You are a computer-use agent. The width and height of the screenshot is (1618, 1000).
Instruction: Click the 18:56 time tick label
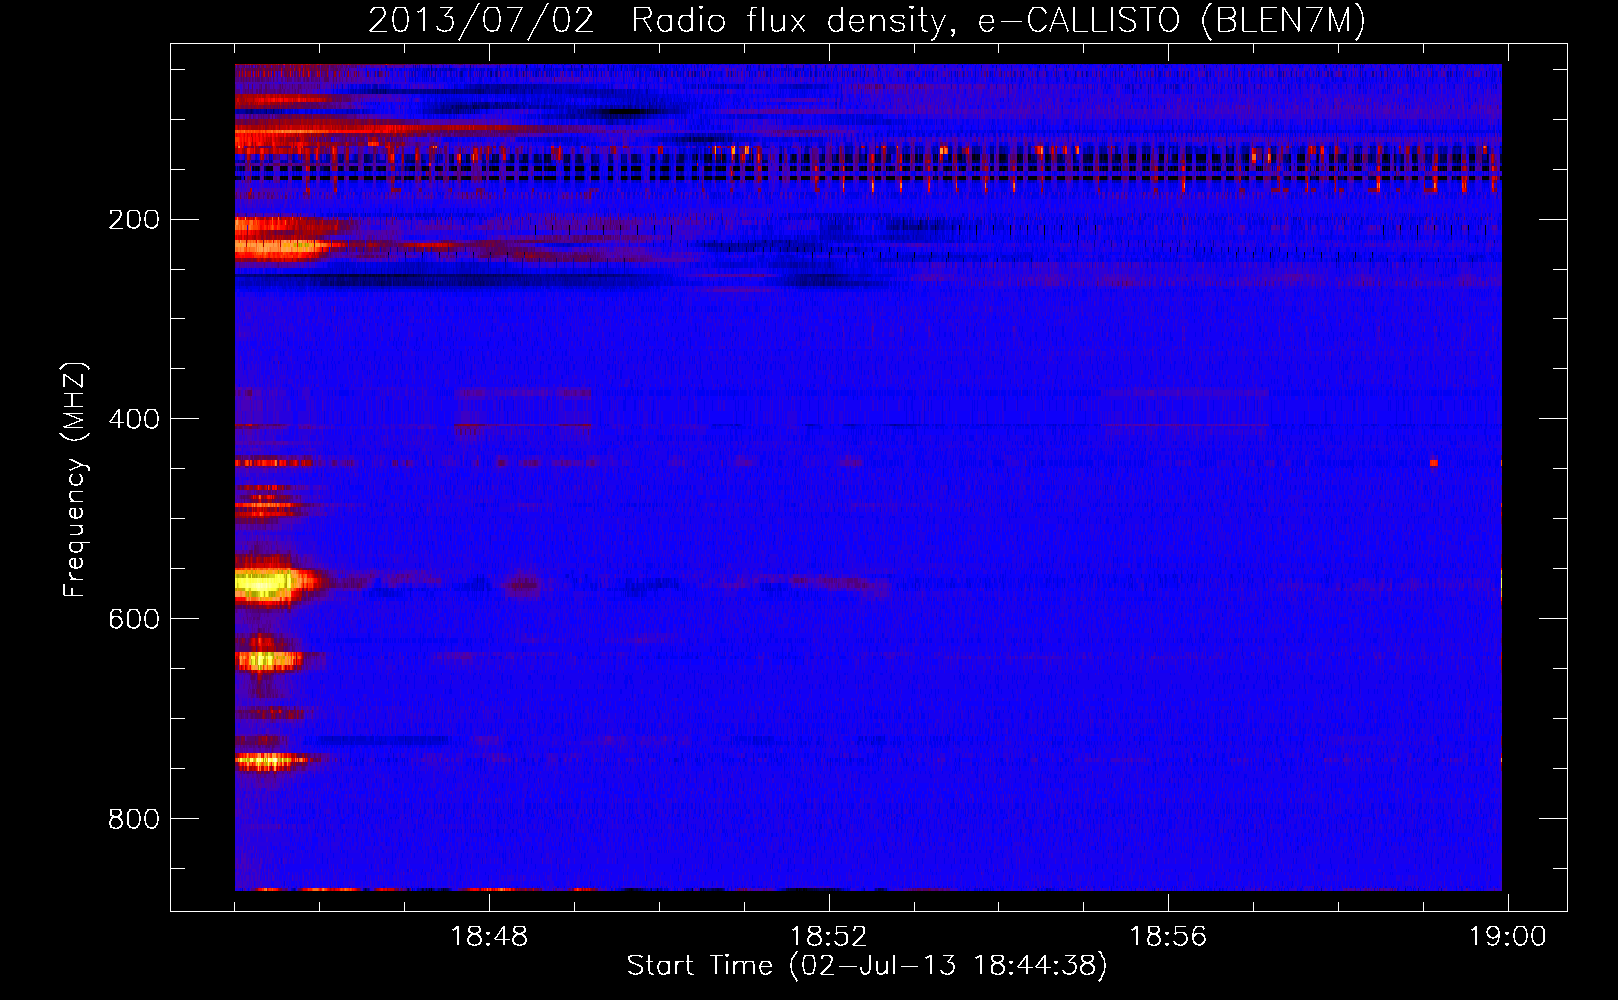(1168, 937)
